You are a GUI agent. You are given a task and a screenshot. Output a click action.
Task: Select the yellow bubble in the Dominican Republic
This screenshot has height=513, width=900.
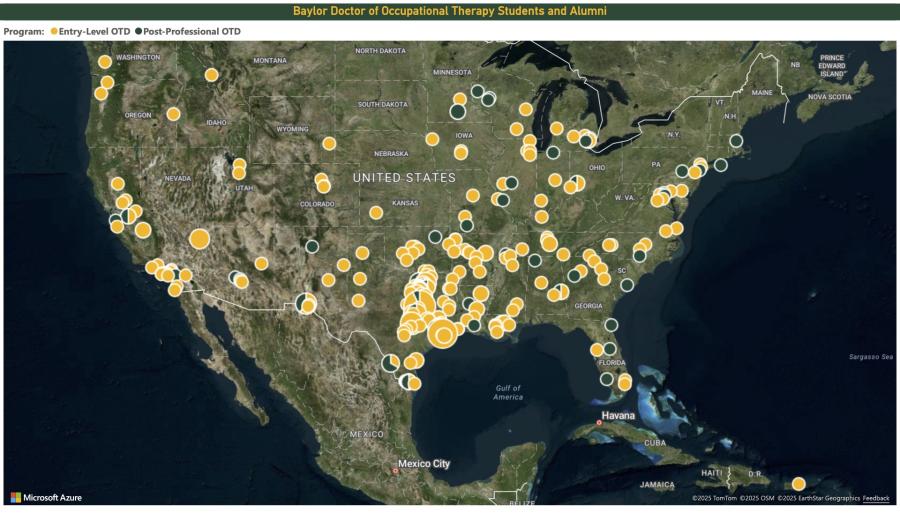point(798,483)
